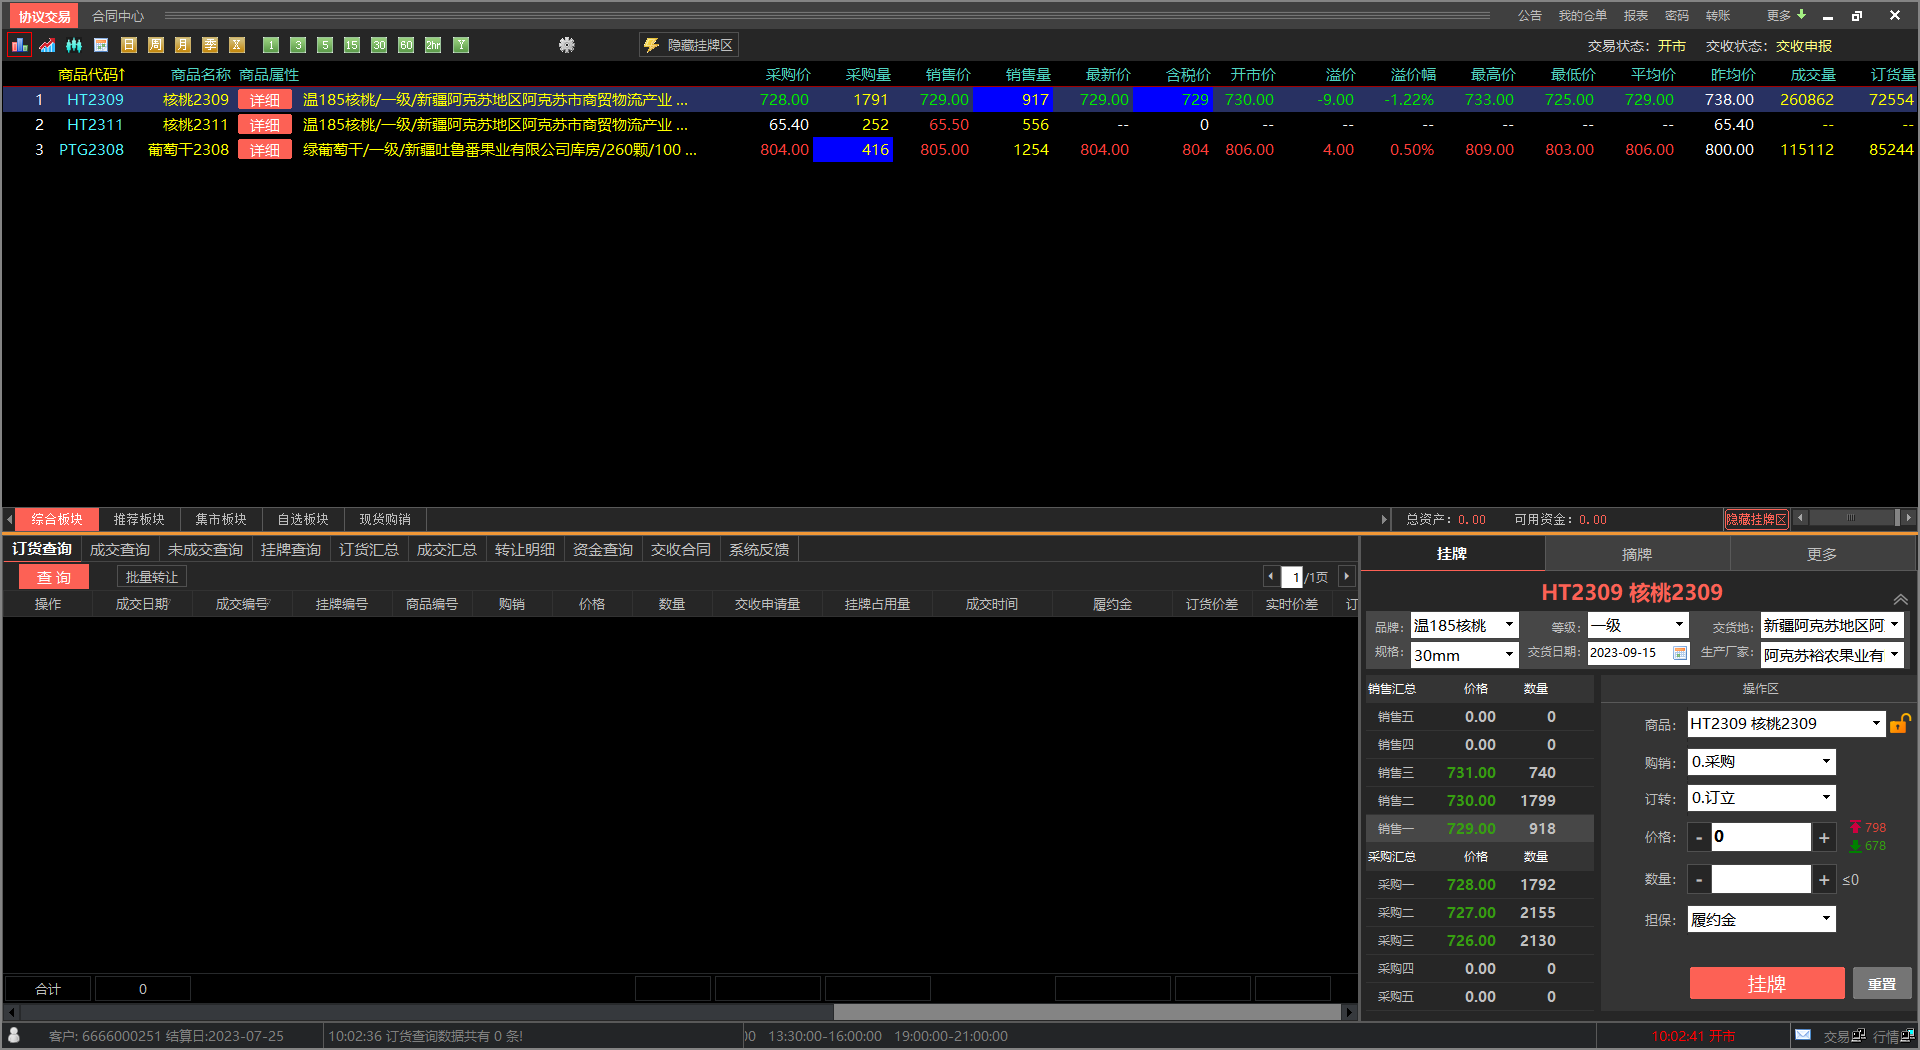Click the gold X period icon
Image resolution: width=1920 pixels, height=1050 pixels.
pos(237,45)
